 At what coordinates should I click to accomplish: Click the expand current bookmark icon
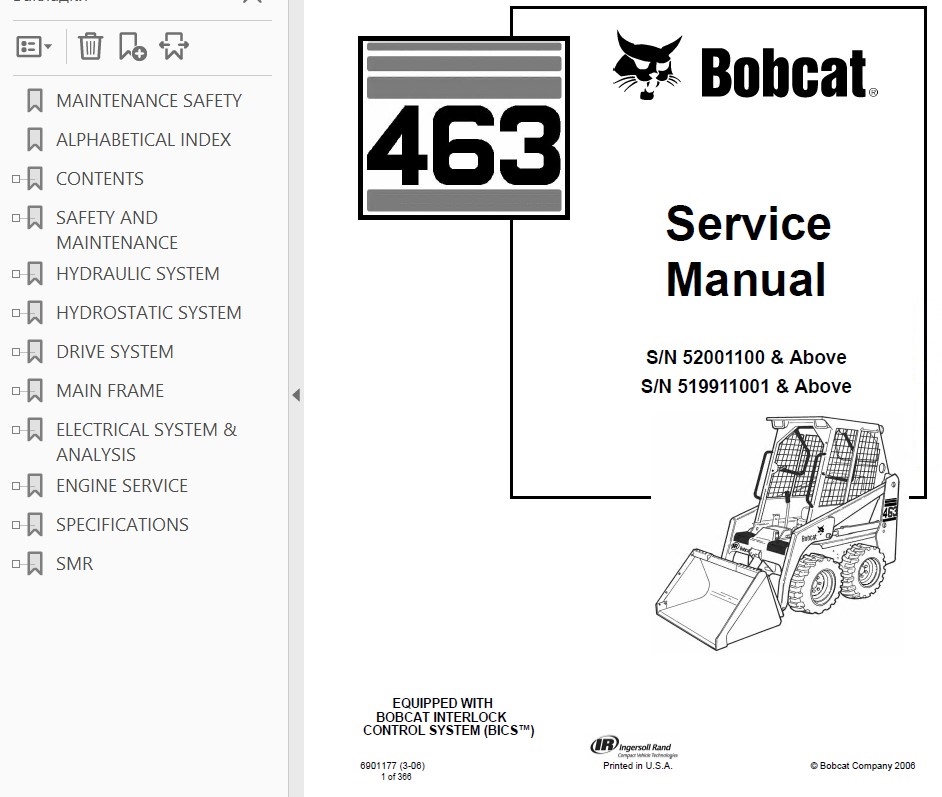174,46
